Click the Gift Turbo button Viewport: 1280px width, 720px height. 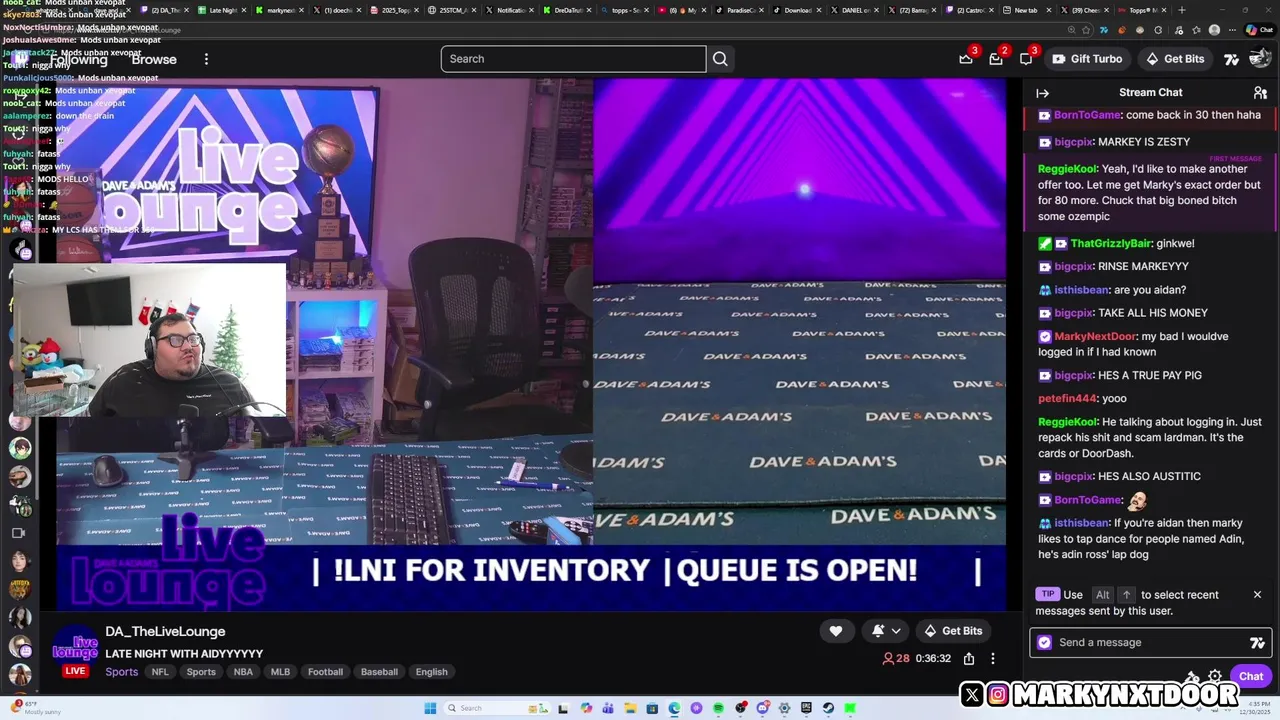point(1087,59)
